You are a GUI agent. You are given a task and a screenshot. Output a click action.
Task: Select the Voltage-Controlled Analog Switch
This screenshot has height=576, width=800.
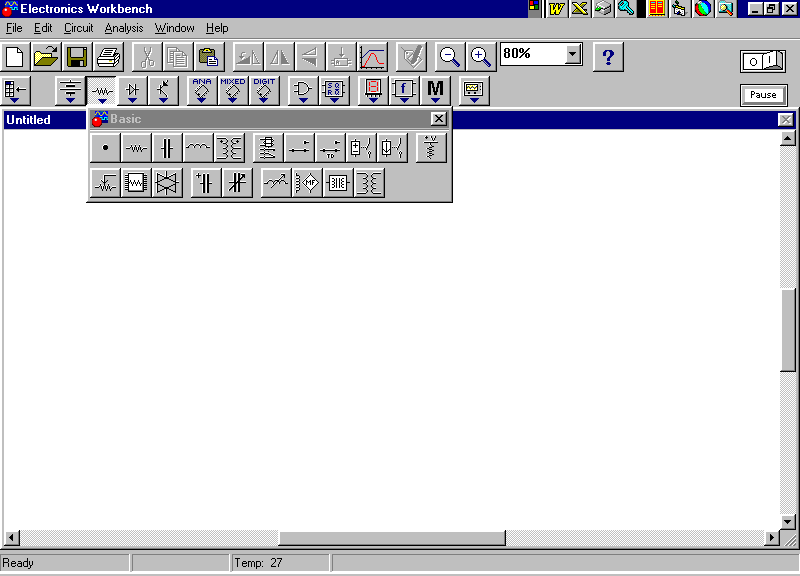pyautogui.click(x=167, y=183)
